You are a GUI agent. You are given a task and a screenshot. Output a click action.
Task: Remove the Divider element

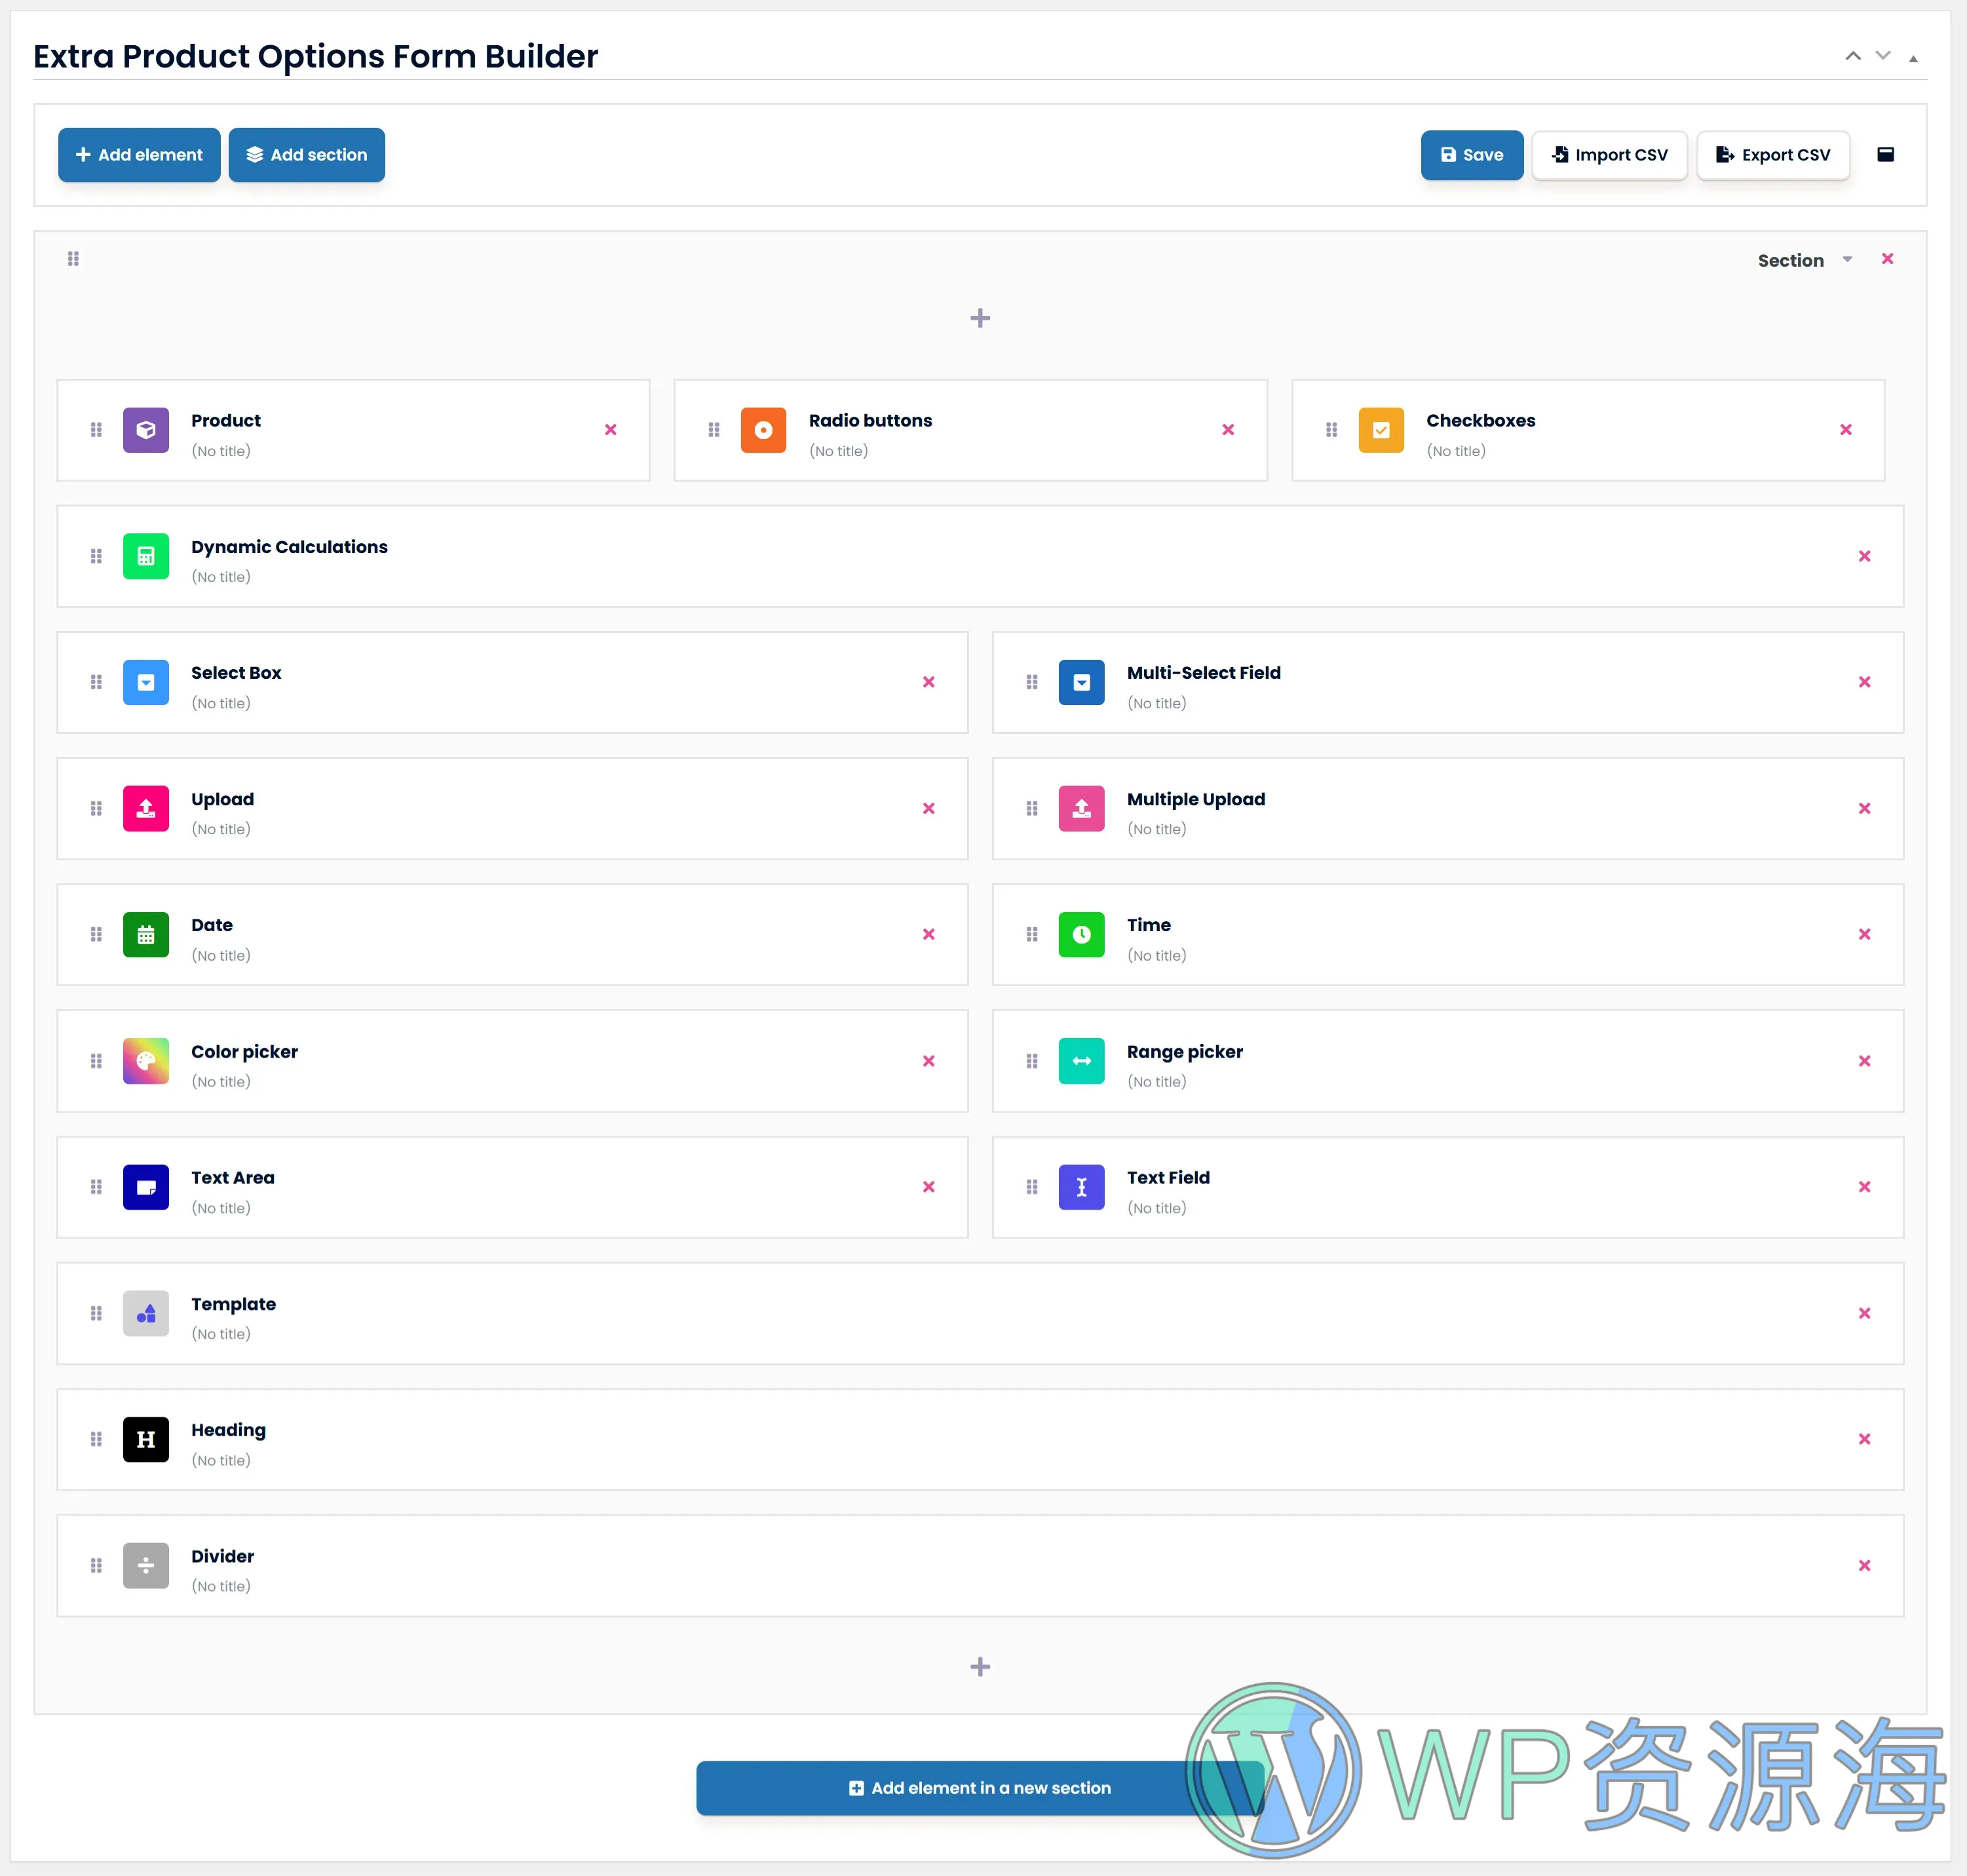point(1864,1565)
